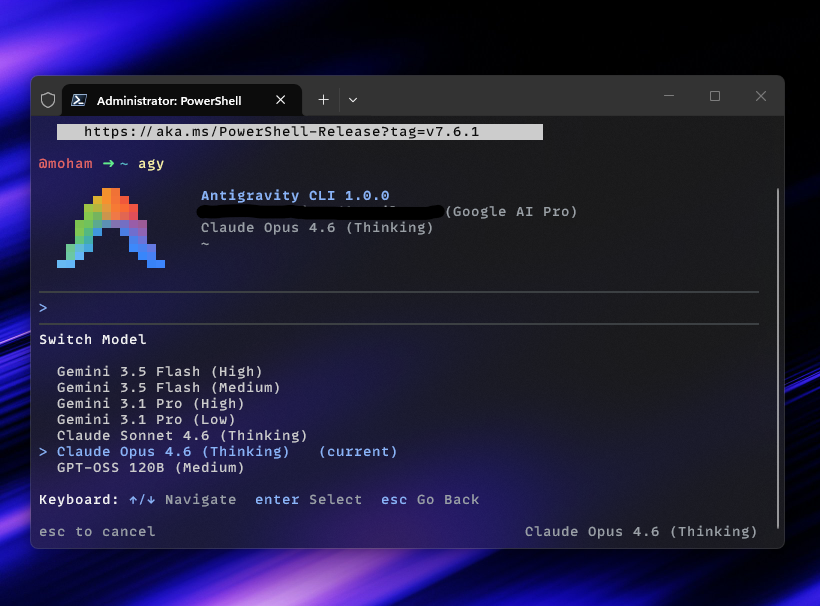Select Claude Sonnet 4.6 (Thinking) model
The image size is (820, 606).
(x=182, y=436)
